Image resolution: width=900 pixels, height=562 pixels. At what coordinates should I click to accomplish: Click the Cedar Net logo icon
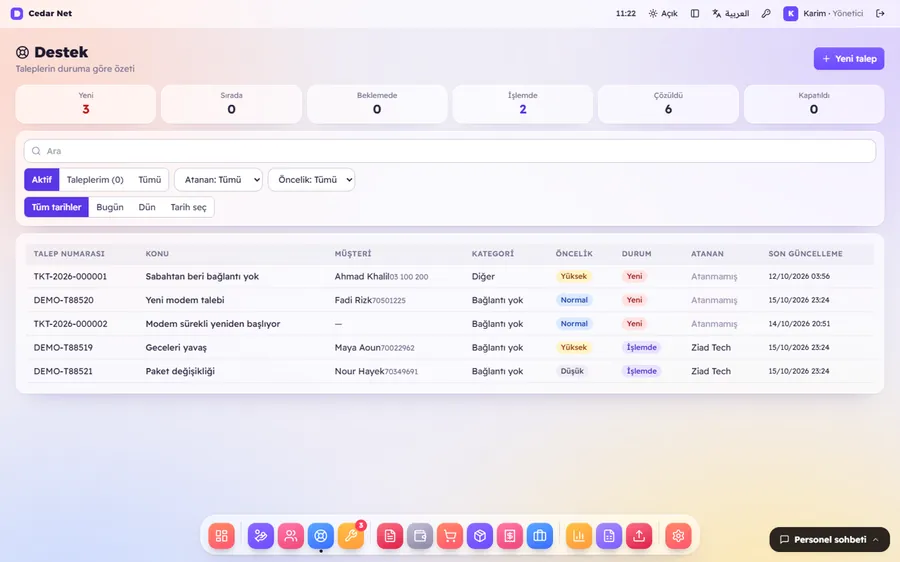[x=17, y=13]
